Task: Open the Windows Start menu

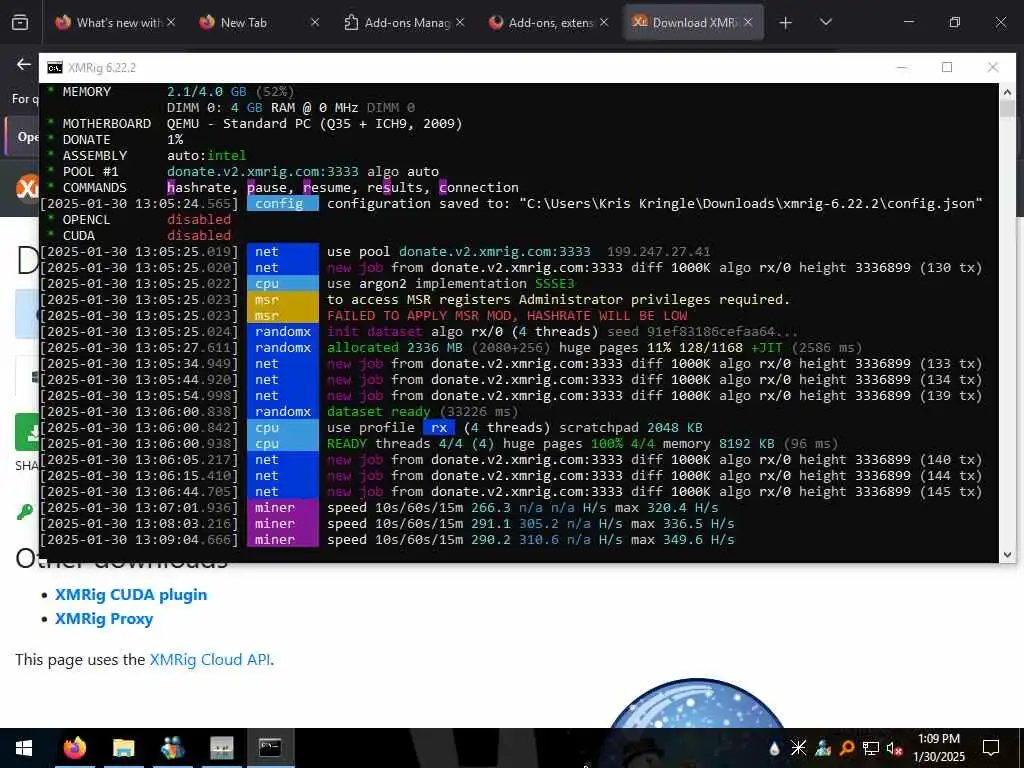Action: 24,748
